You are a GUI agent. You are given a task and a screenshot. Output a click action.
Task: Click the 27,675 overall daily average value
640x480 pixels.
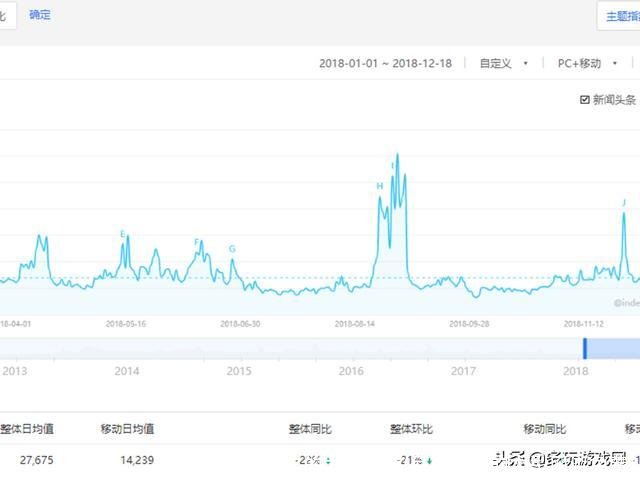pos(36,460)
